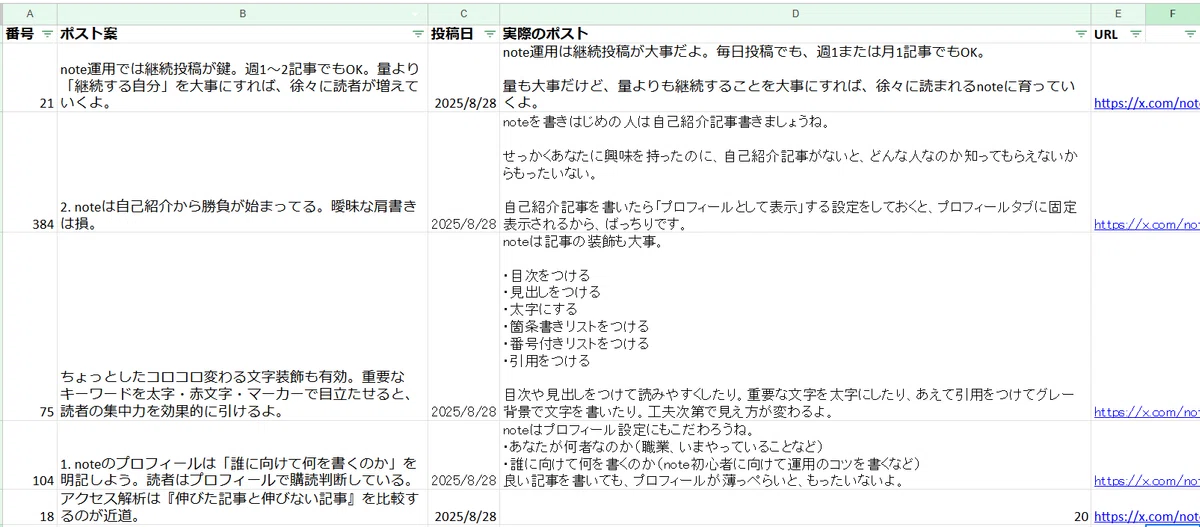
Task: Select the 2025/8/28 date in row 384
Action: coord(464,173)
